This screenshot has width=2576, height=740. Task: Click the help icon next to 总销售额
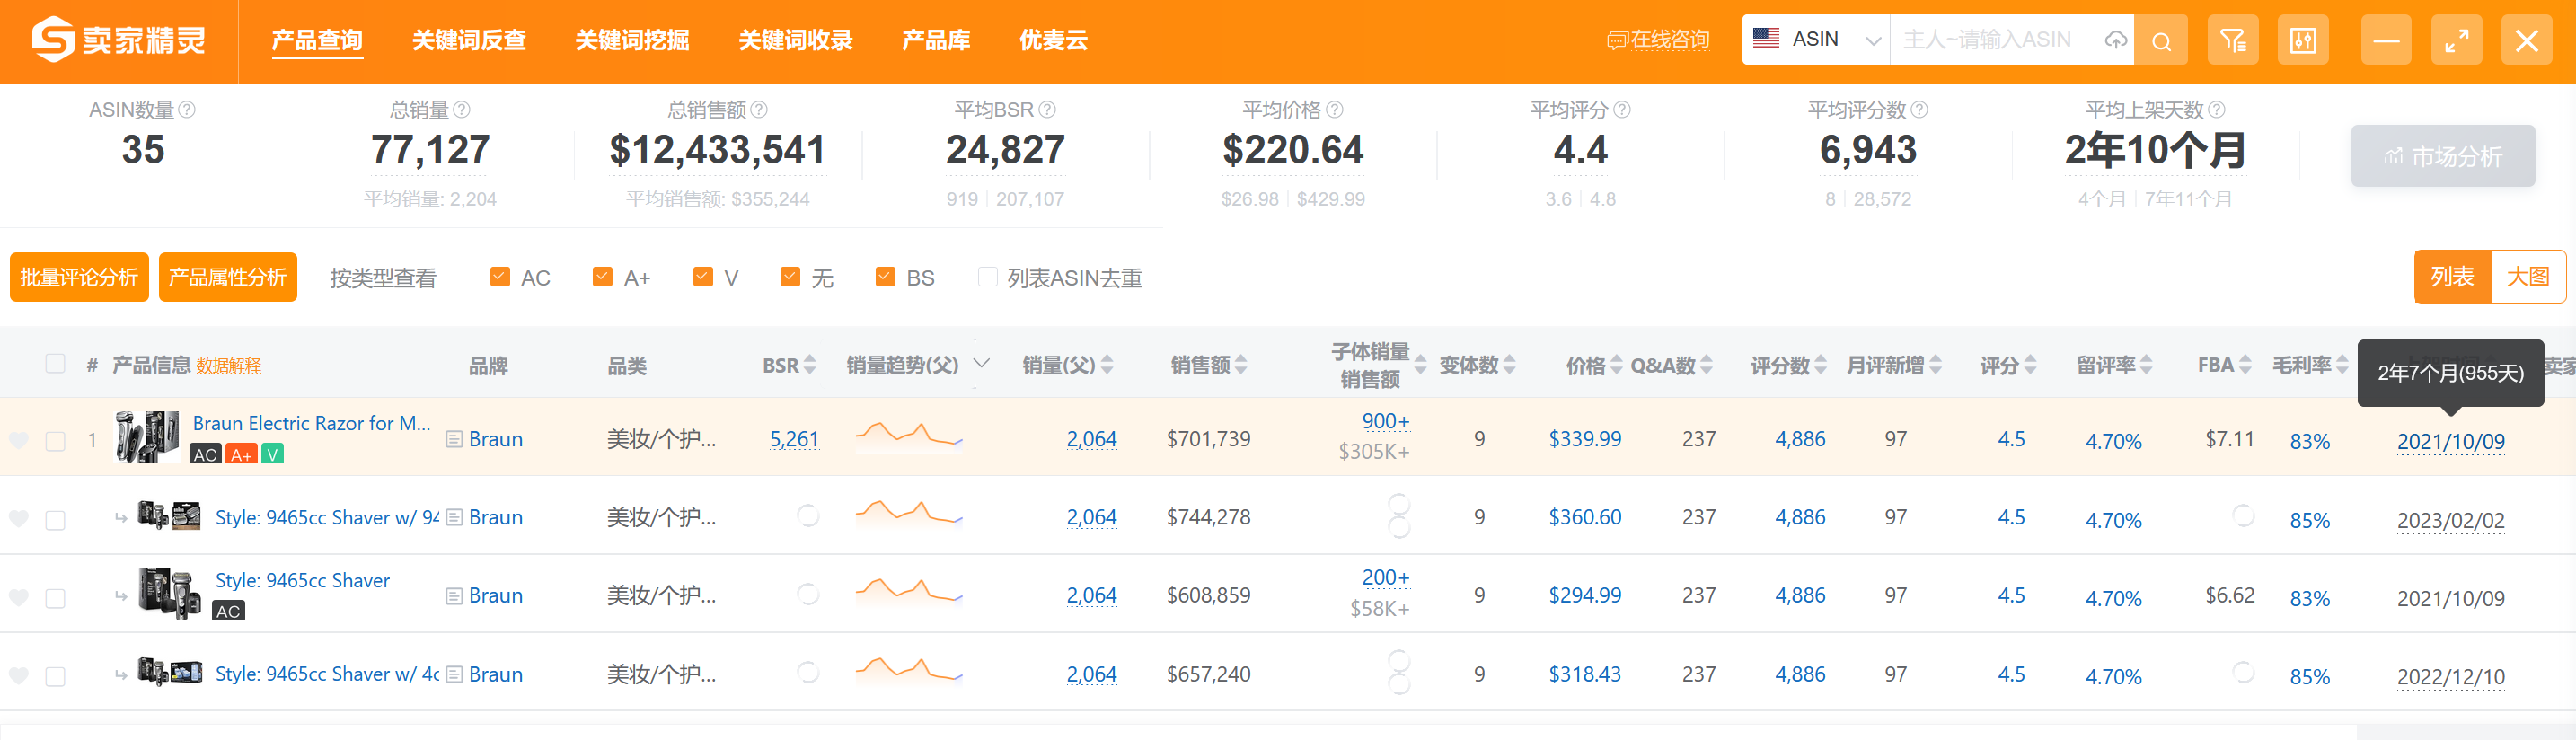759,109
